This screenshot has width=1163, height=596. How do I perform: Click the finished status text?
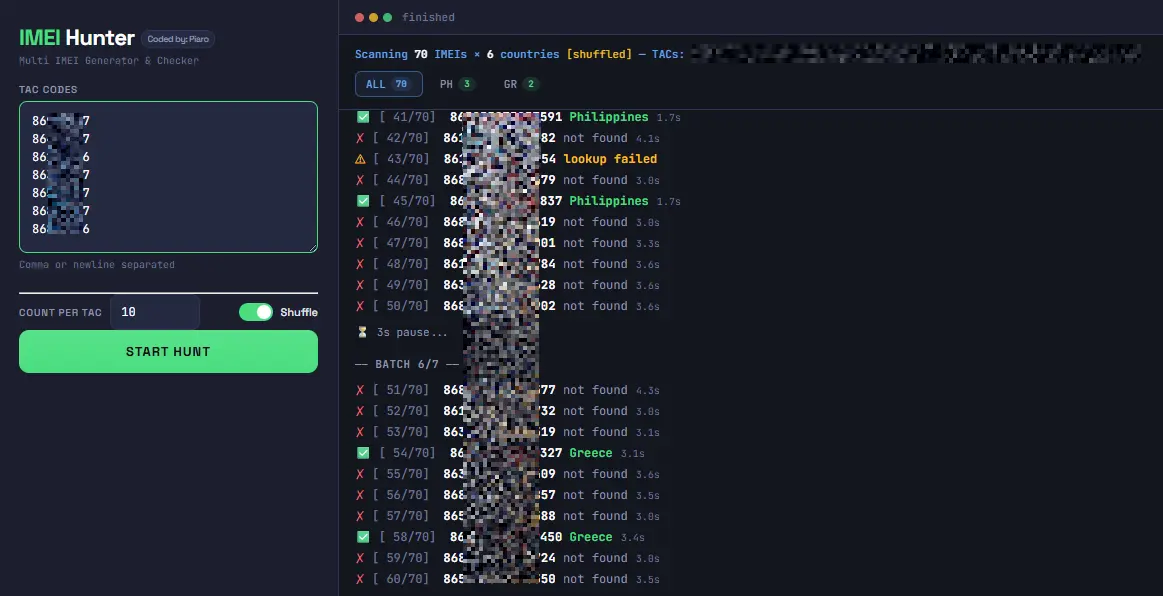tap(428, 17)
